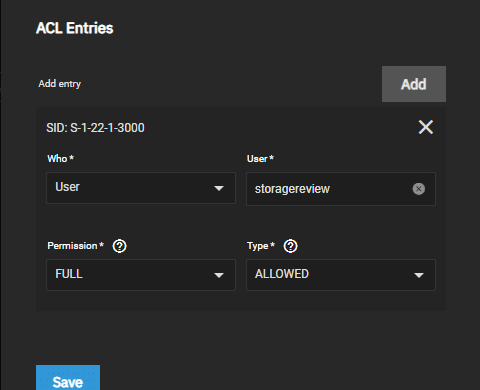The image size is (480, 390).
Task: Open the Type dropdown showing ALLOWED
Action: click(x=341, y=275)
